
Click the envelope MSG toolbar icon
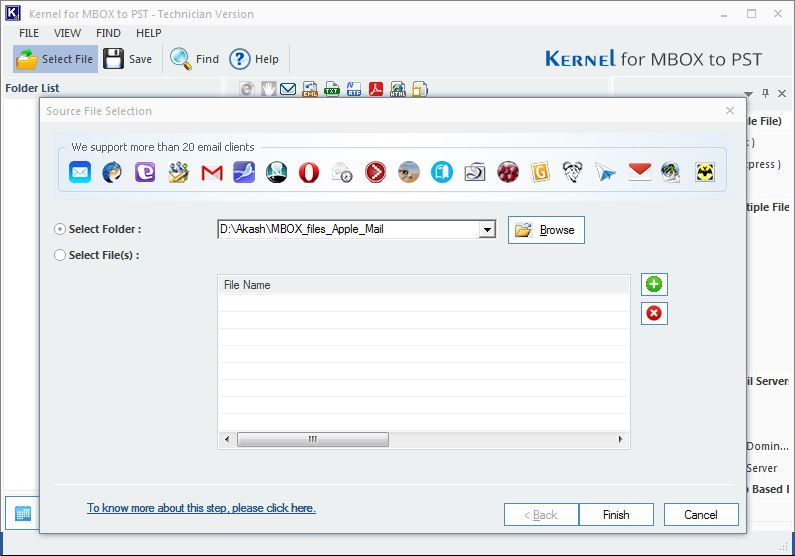pyautogui.click(x=288, y=89)
